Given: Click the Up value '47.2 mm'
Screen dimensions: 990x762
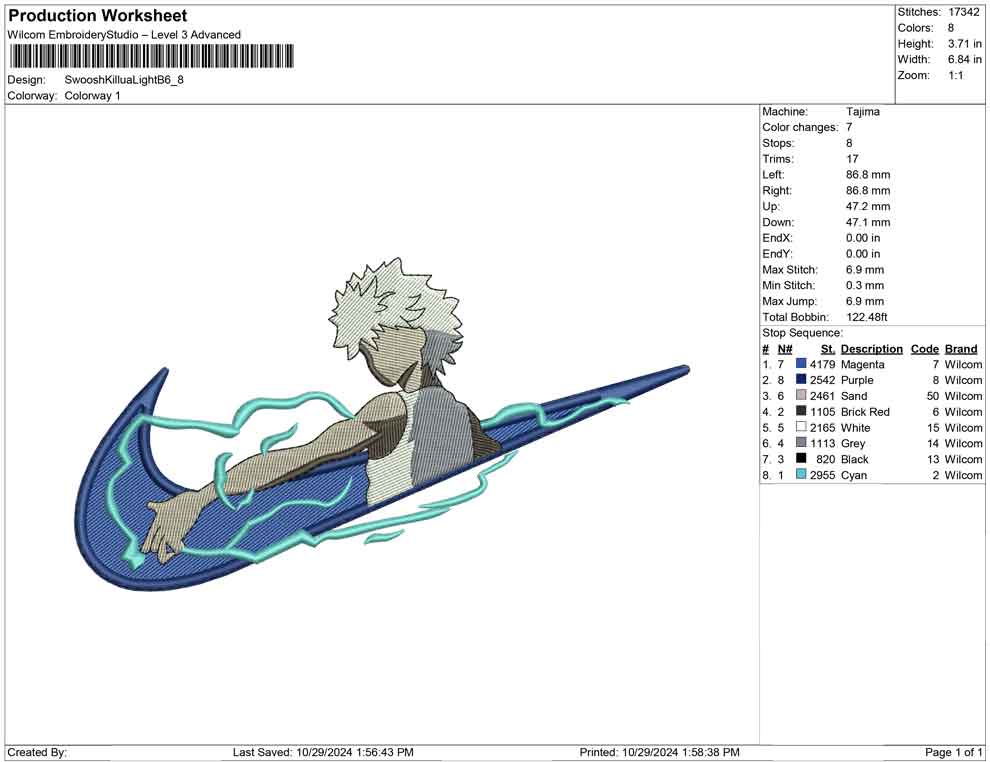Looking at the screenshot, I should click(868, 206).
